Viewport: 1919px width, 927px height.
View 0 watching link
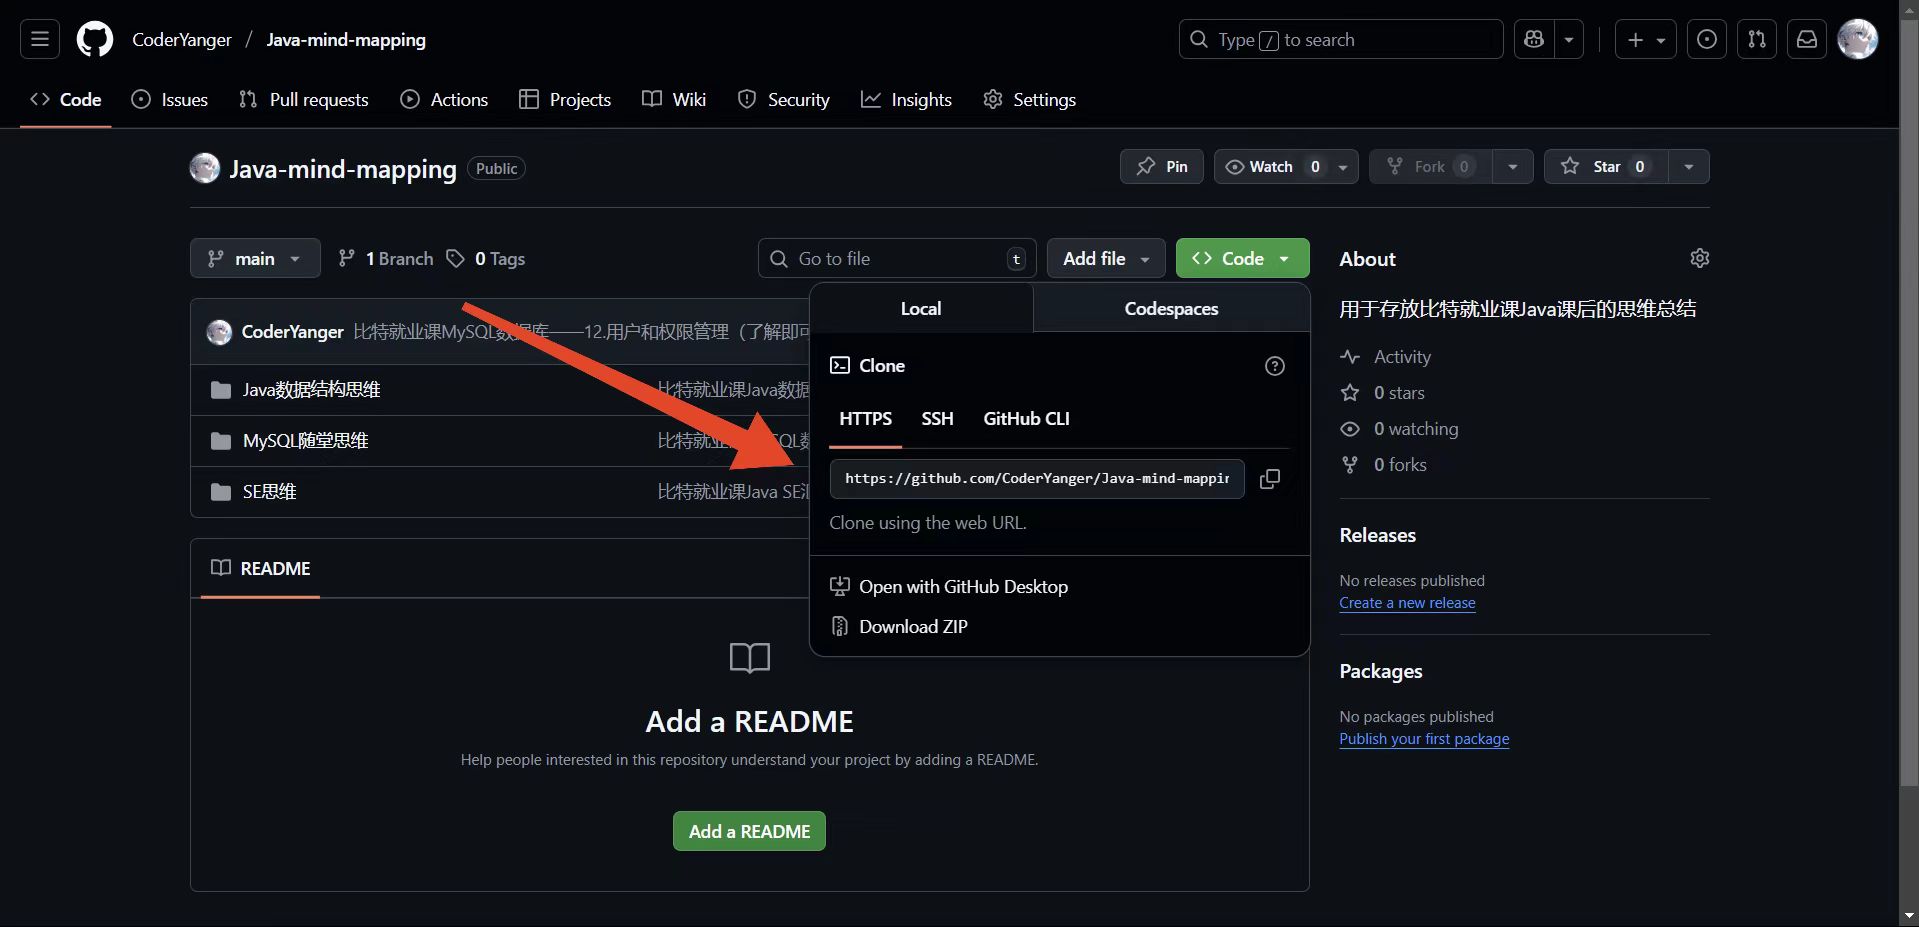click(1400, 428)
